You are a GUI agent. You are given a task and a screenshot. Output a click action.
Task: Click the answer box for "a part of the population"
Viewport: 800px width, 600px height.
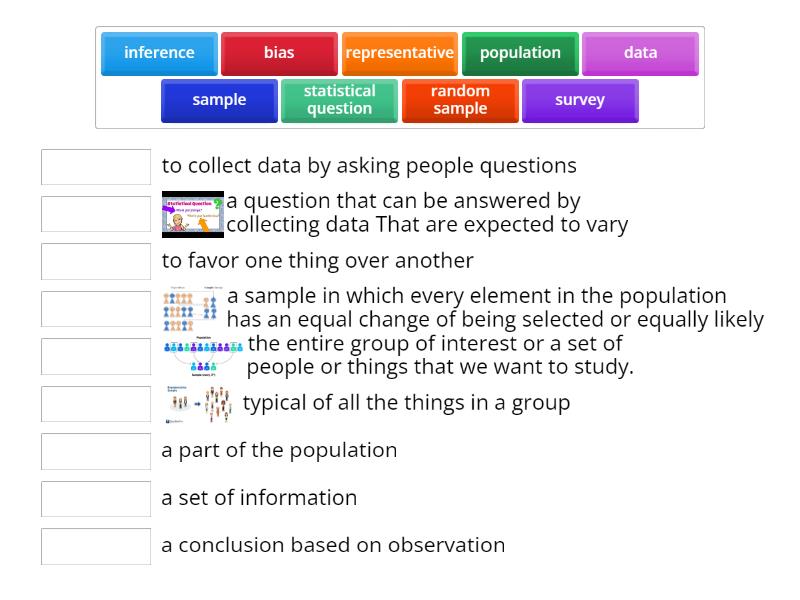[x=94, y=451]
